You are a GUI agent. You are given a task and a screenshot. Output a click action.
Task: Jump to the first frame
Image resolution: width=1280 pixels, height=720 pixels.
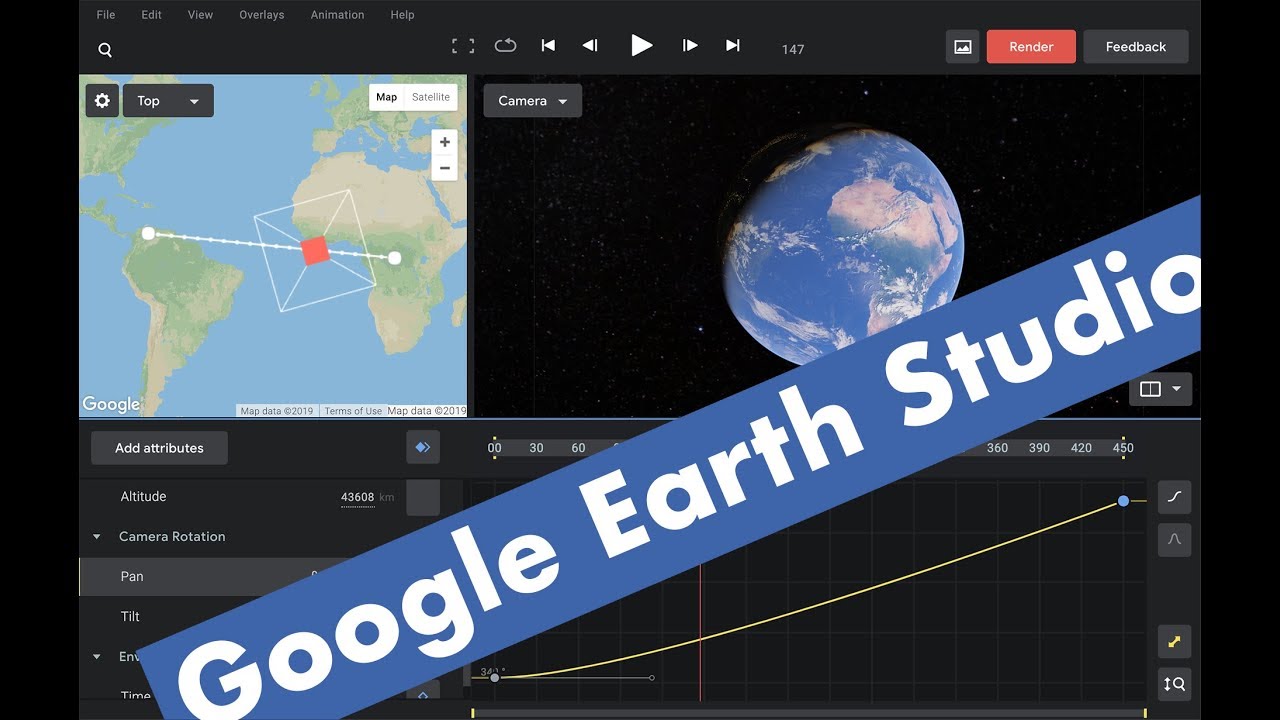coord(548,45)
